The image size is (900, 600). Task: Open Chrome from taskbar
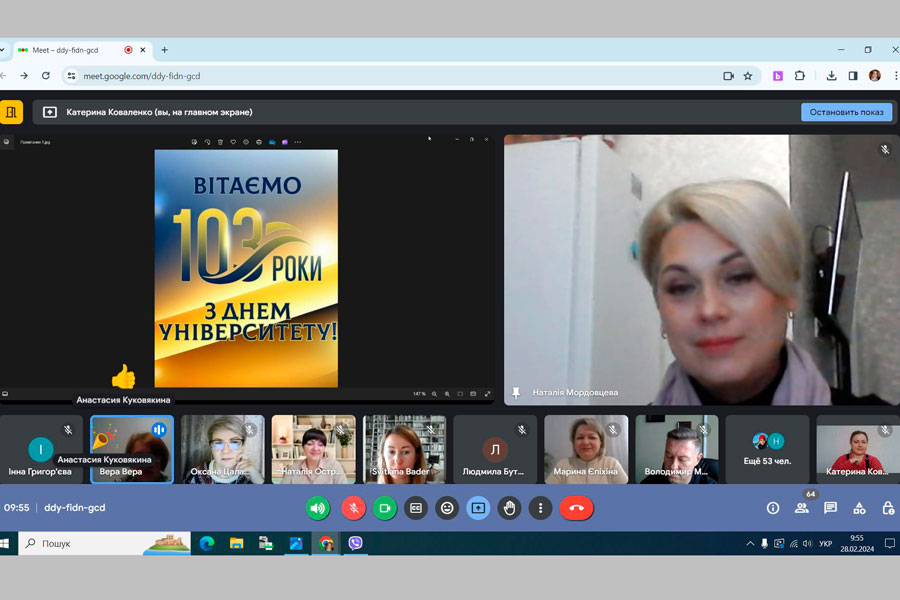[x=326, y=543]
